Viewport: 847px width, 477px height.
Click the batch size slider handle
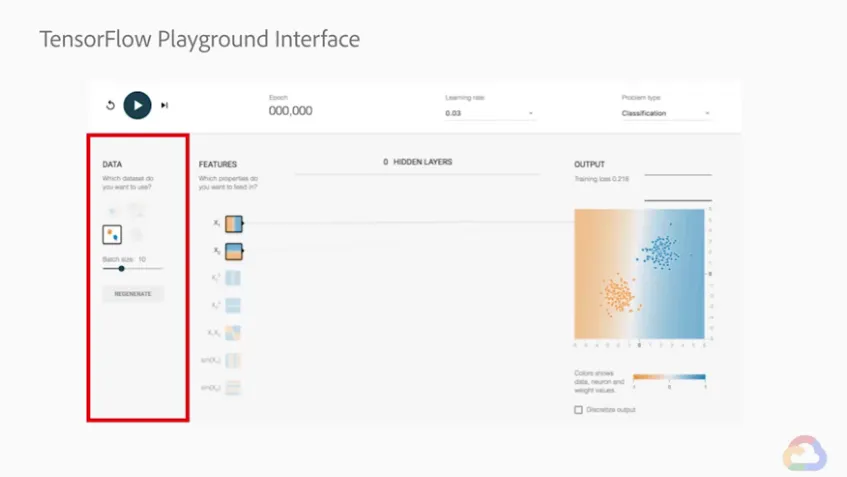tap(122, 268)
